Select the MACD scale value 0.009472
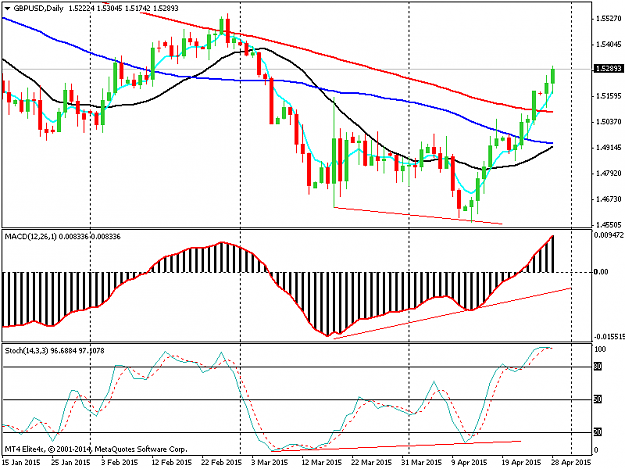The height and width of the screenshot is (469, 625). [x=609, y=235]
